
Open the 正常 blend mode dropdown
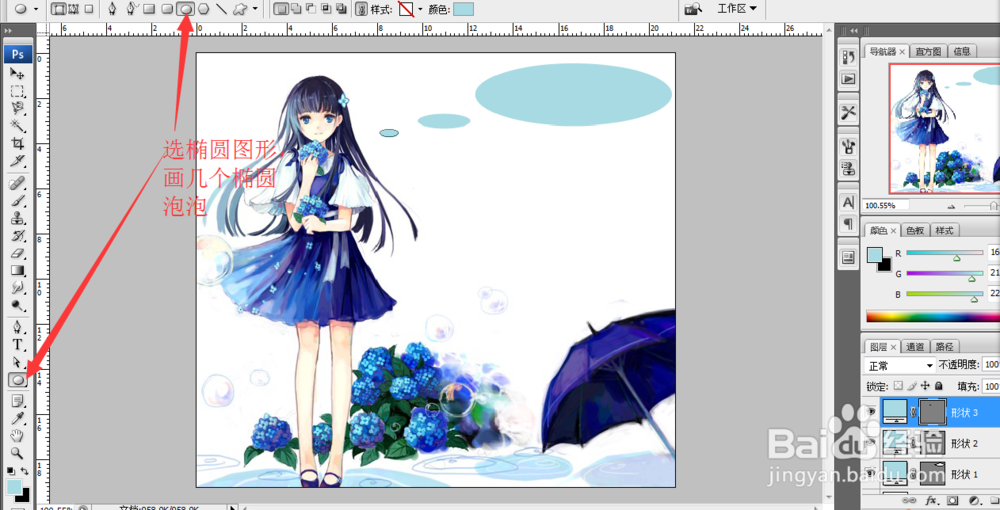[899, 365]
